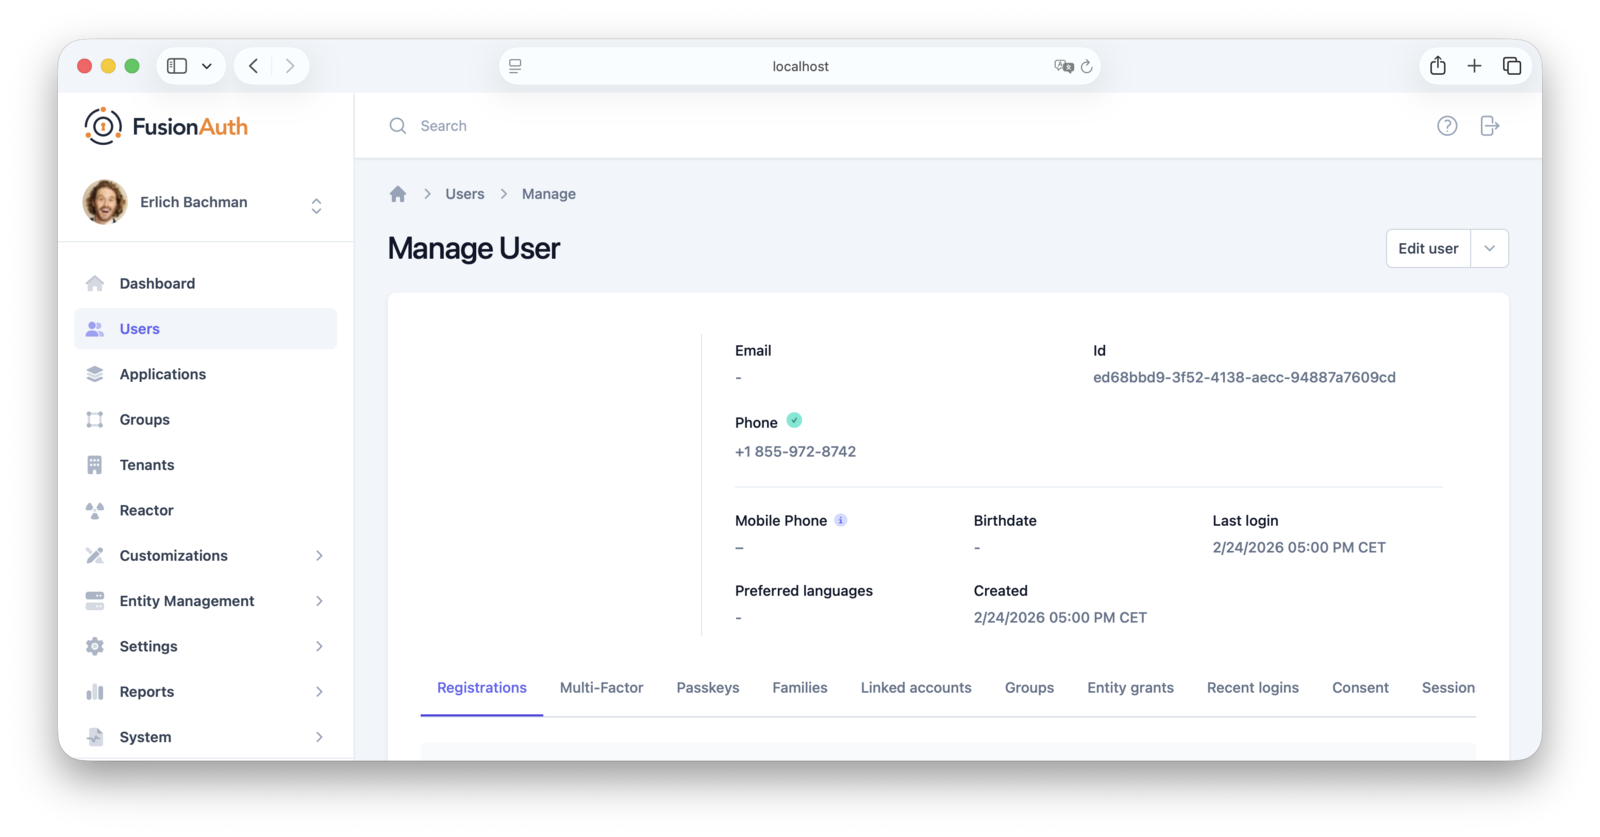Go to home via breadcrumb house icon
Viewport: 1600px width, 837px height.
398,194
